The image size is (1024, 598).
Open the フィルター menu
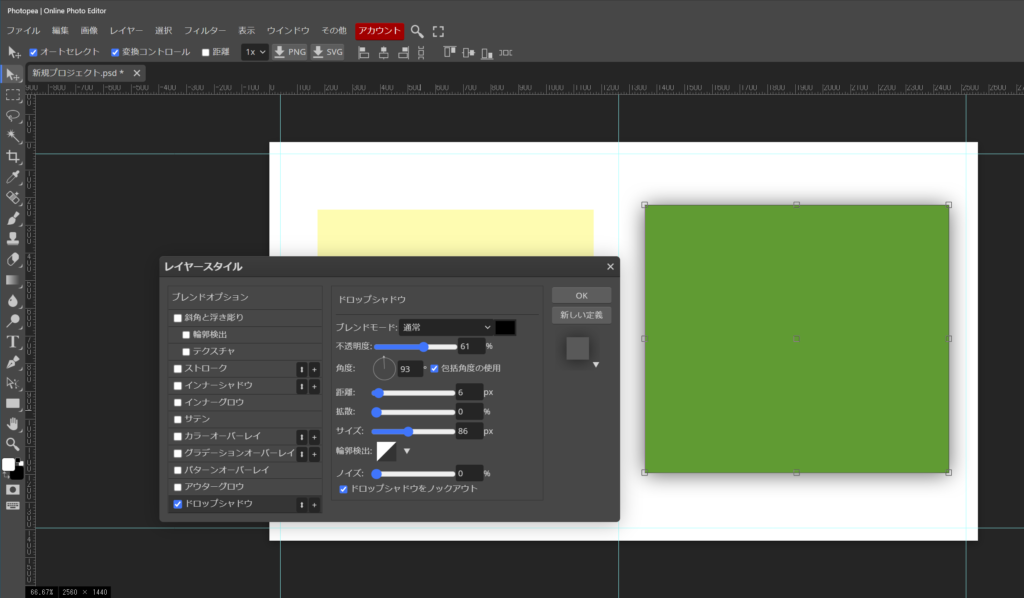coord(205,31)
